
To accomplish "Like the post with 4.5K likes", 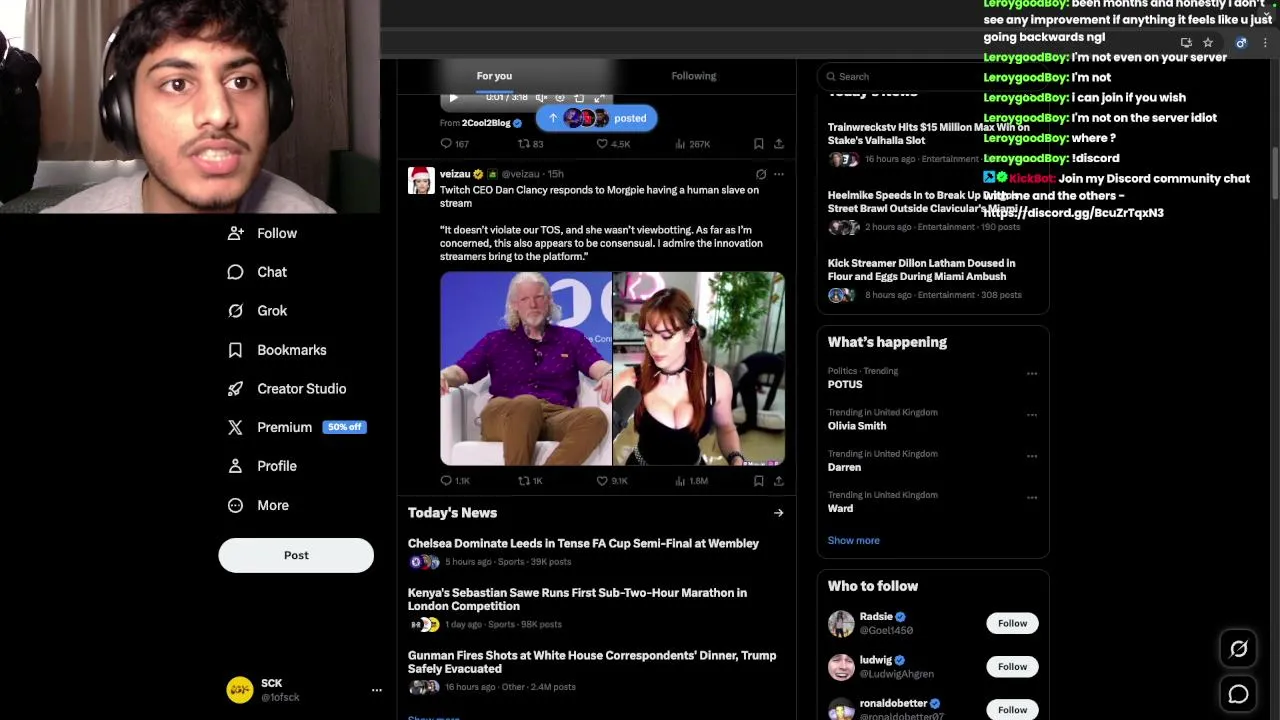I will (x=613, y=144).
